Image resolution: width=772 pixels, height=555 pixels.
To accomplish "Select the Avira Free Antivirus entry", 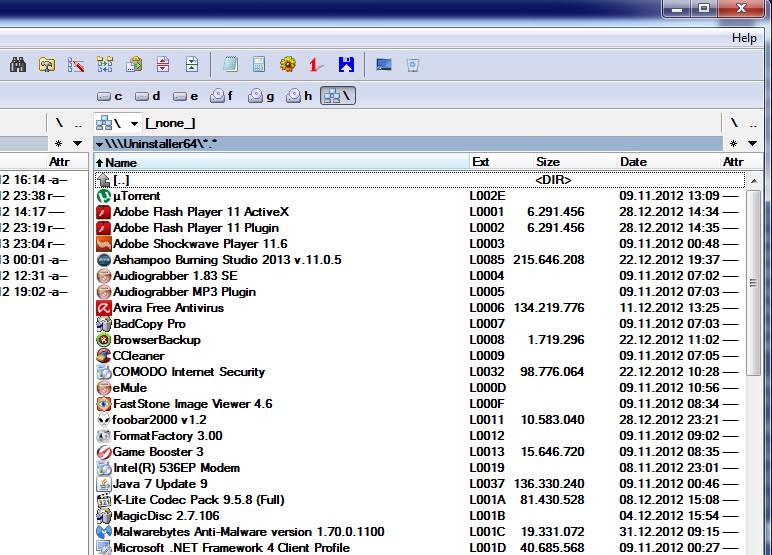I will 167,308.
